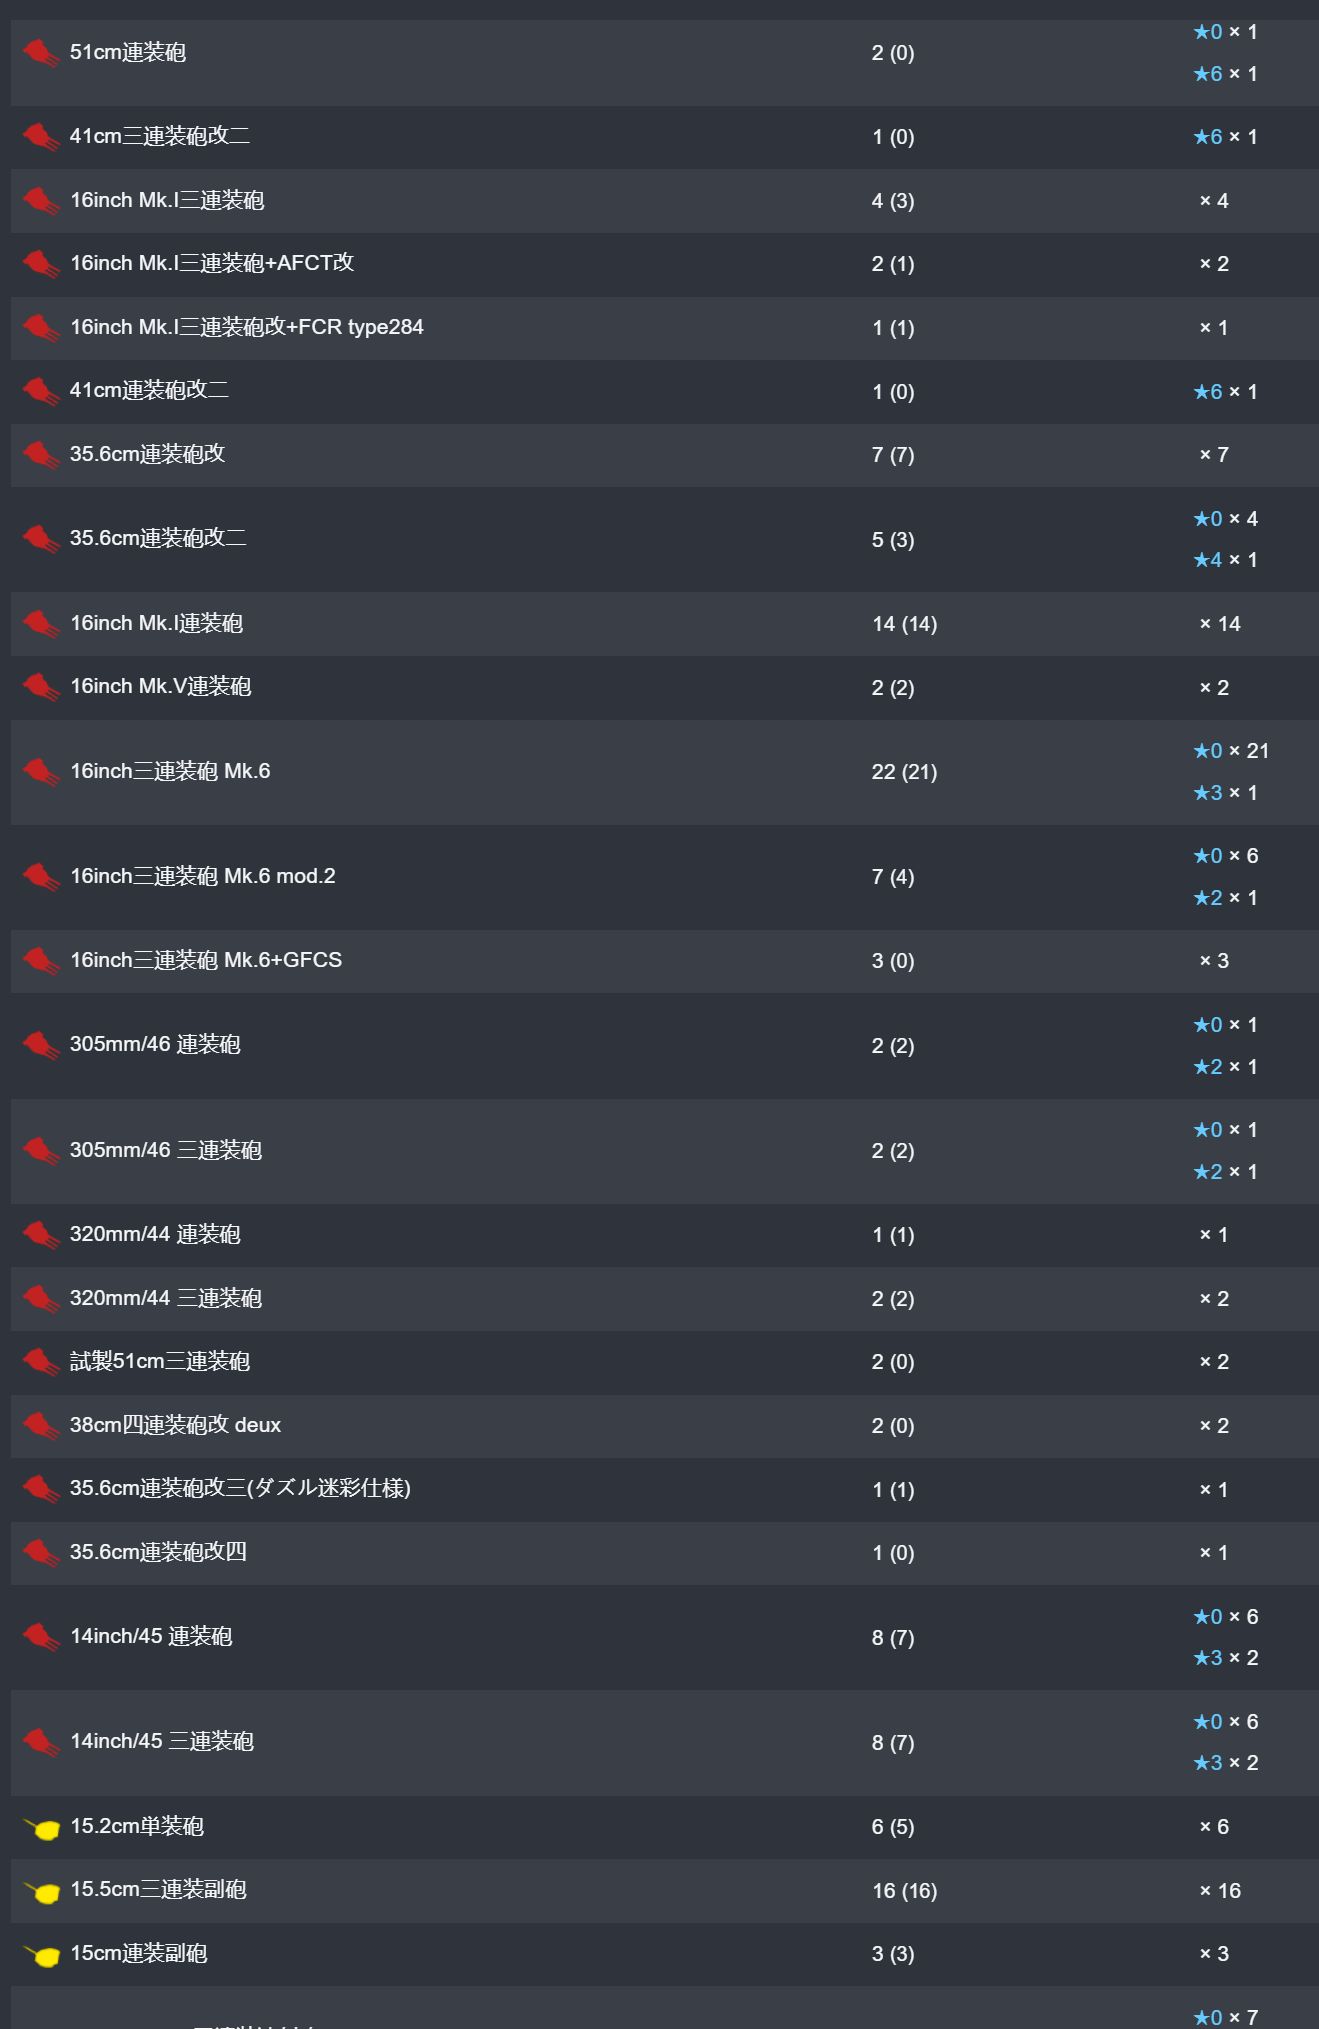Click the 16inch三連装砲 Mk.6 mod.2 name
The height and width of the screenshot is (2029, 1319).
203,876
